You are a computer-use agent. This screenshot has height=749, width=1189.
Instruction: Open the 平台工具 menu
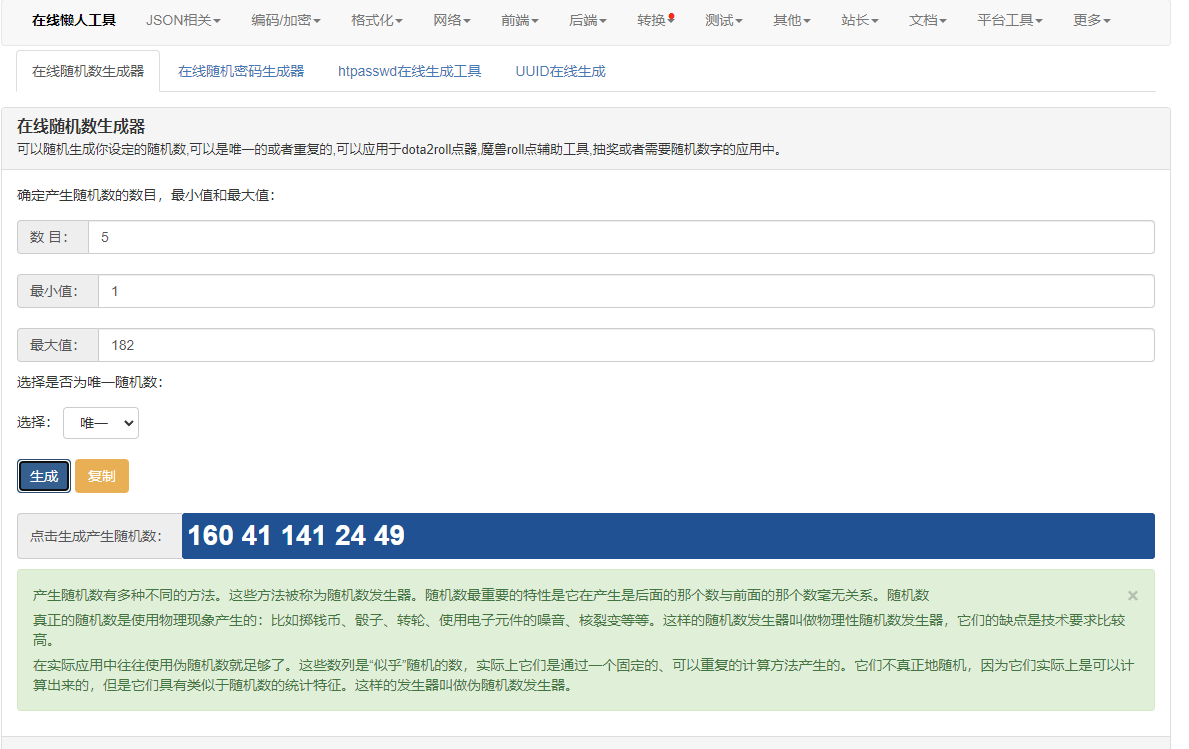point(1009,20)
